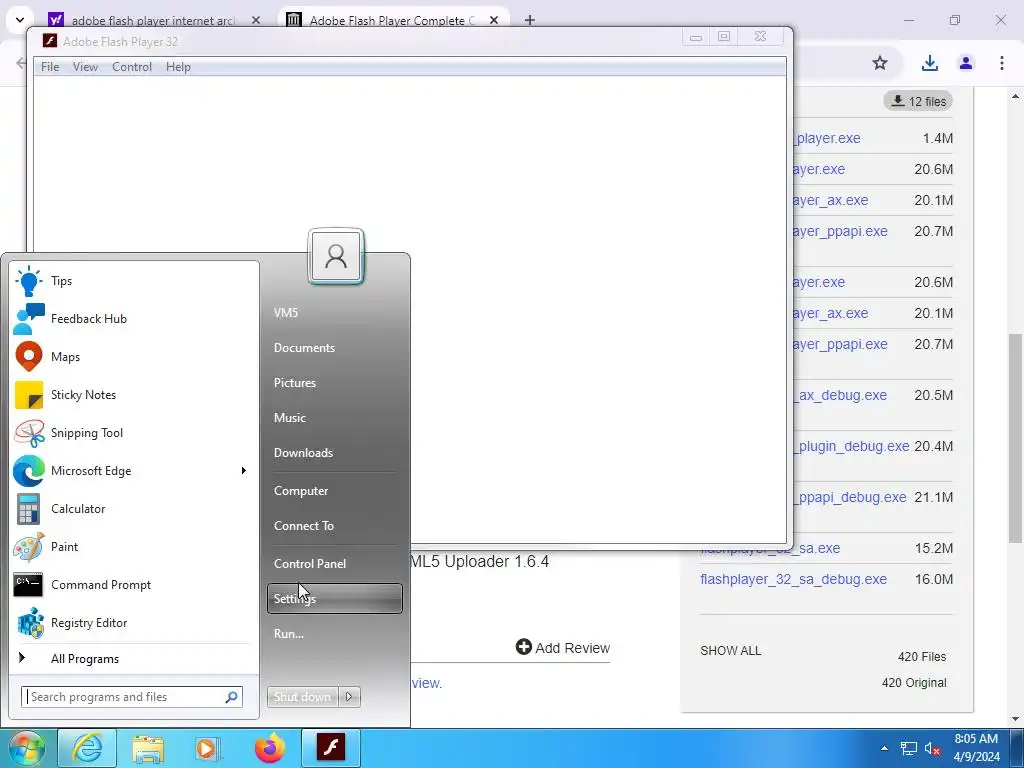
Task: Click the Add Review plus icon
Action: [524, 647]
